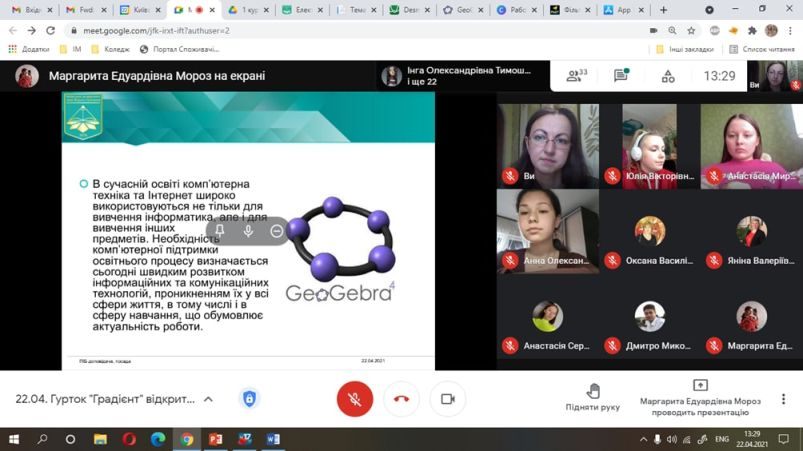
Task: Open Інші закладки folder
Action: (685, 49)
